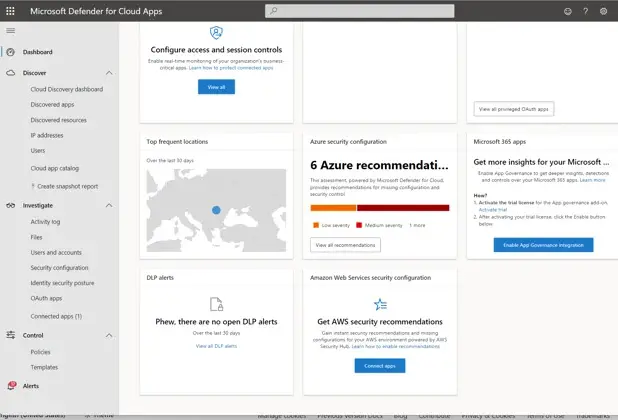Click the access and session controls shield icon
Image resolution: width=618 pixels, height=420 pixels.
point(216,33)
